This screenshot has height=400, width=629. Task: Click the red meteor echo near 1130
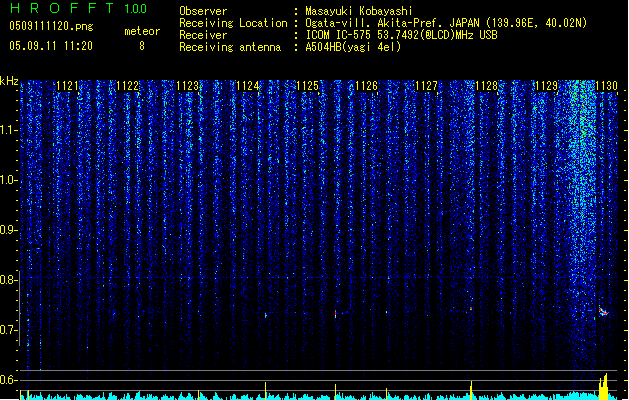click(604, 312)
